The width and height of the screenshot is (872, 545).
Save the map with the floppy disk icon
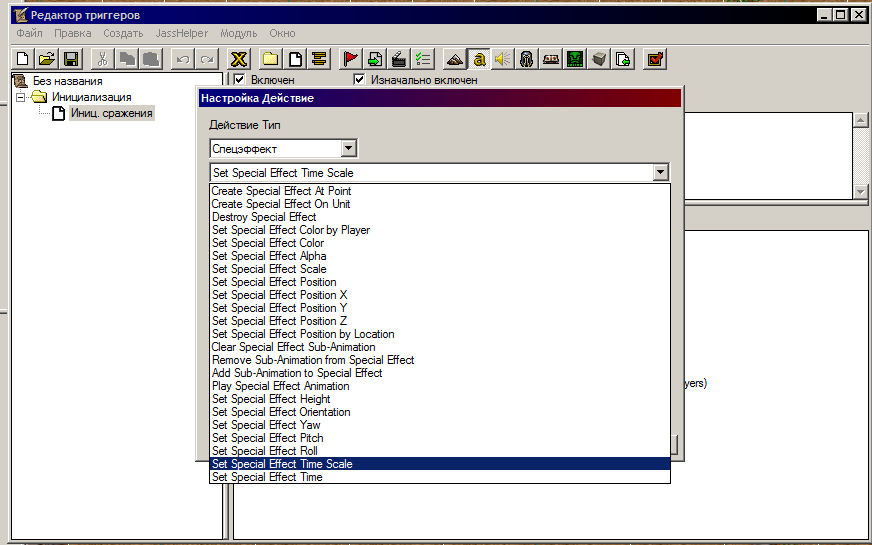71,58
